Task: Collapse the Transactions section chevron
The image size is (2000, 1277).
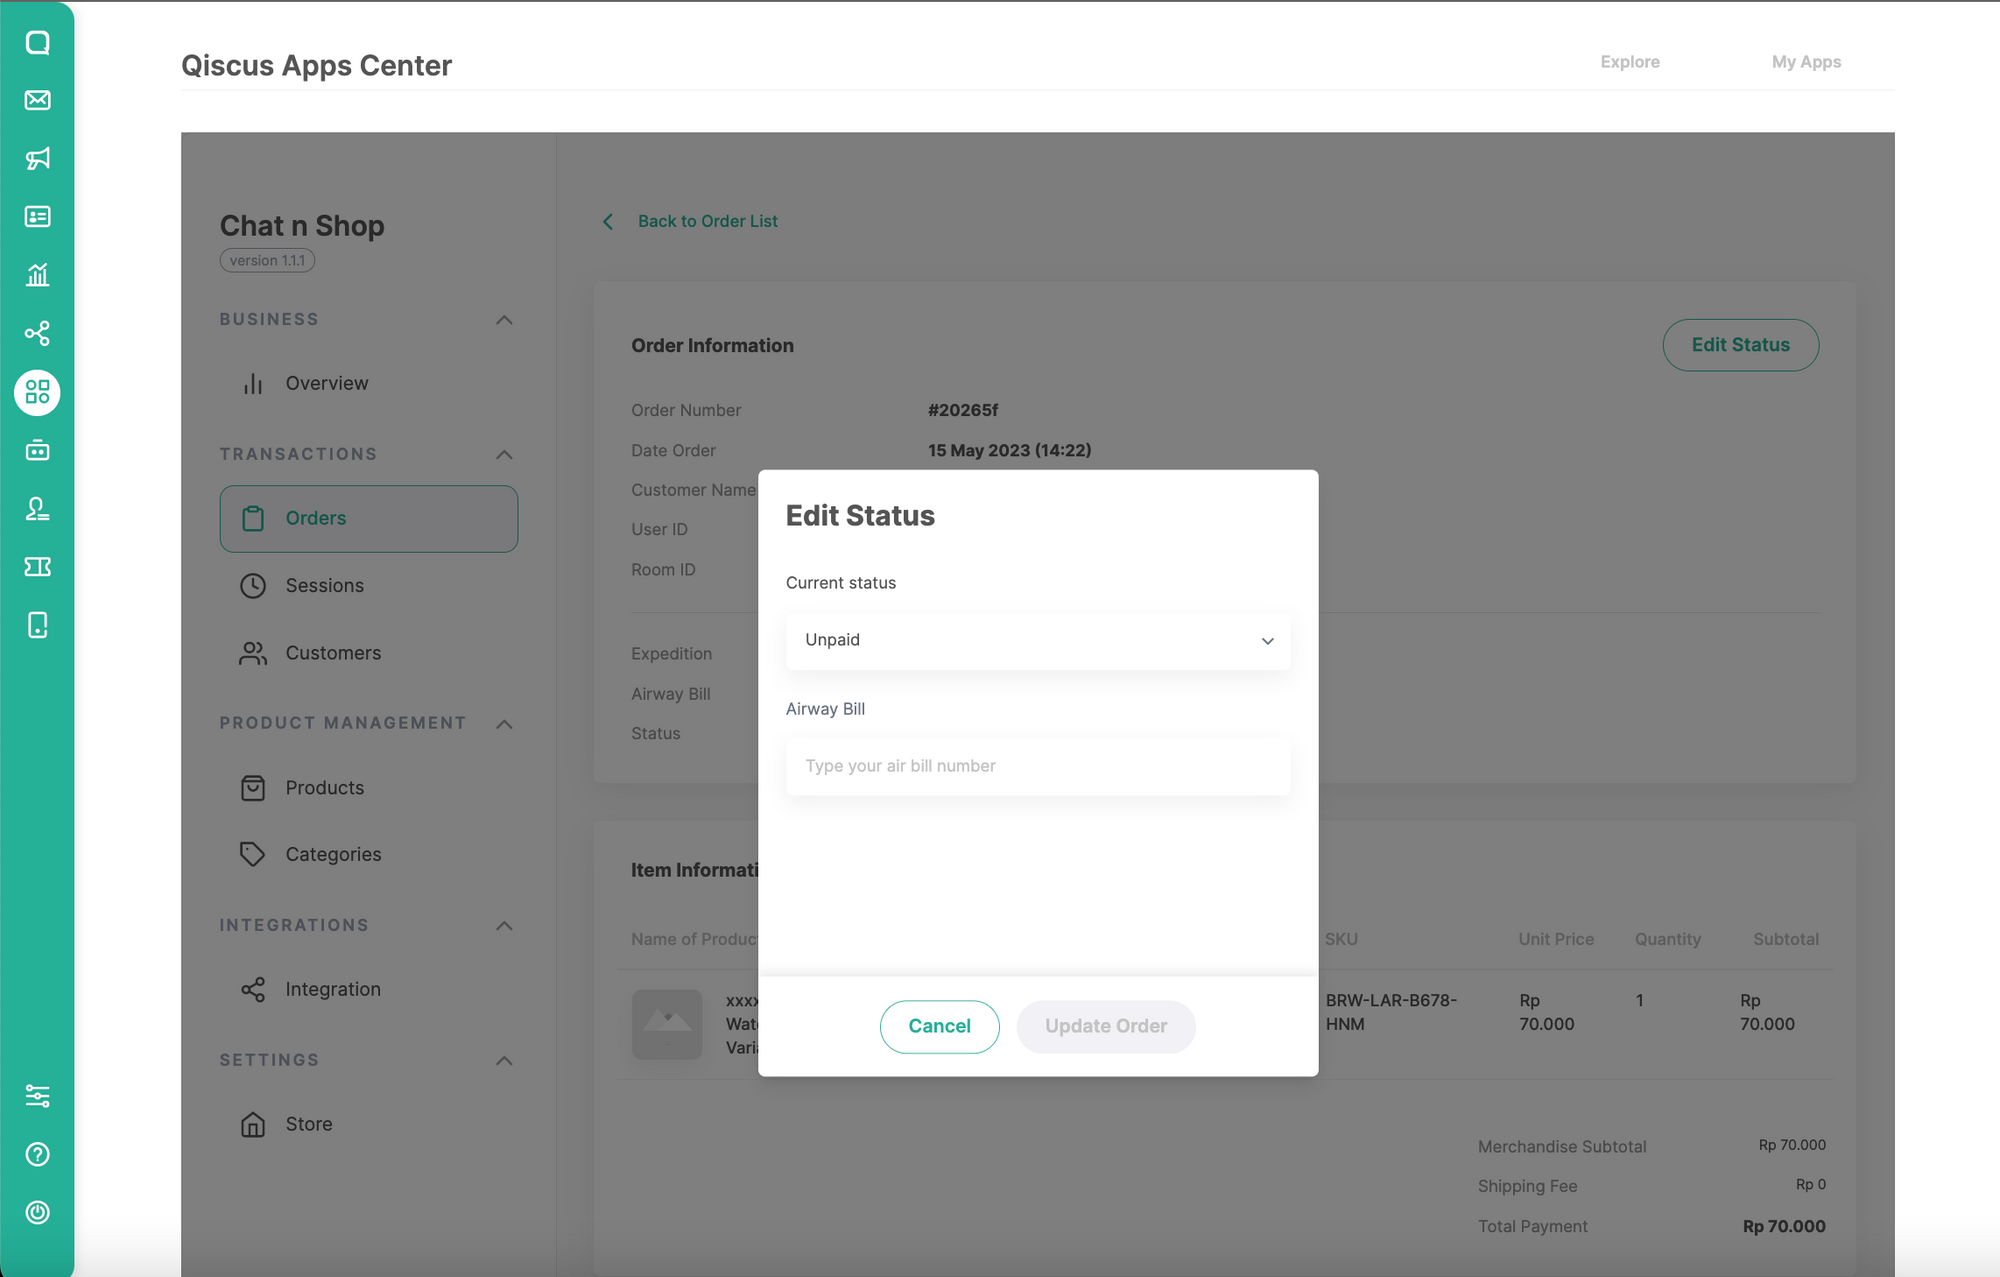Action: 504,455
